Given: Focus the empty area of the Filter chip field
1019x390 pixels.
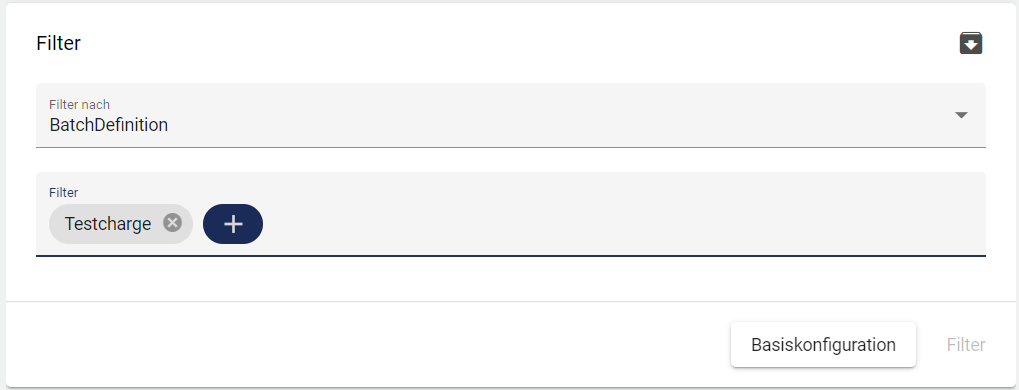Looking at the screenshot, I should point(624,224).
